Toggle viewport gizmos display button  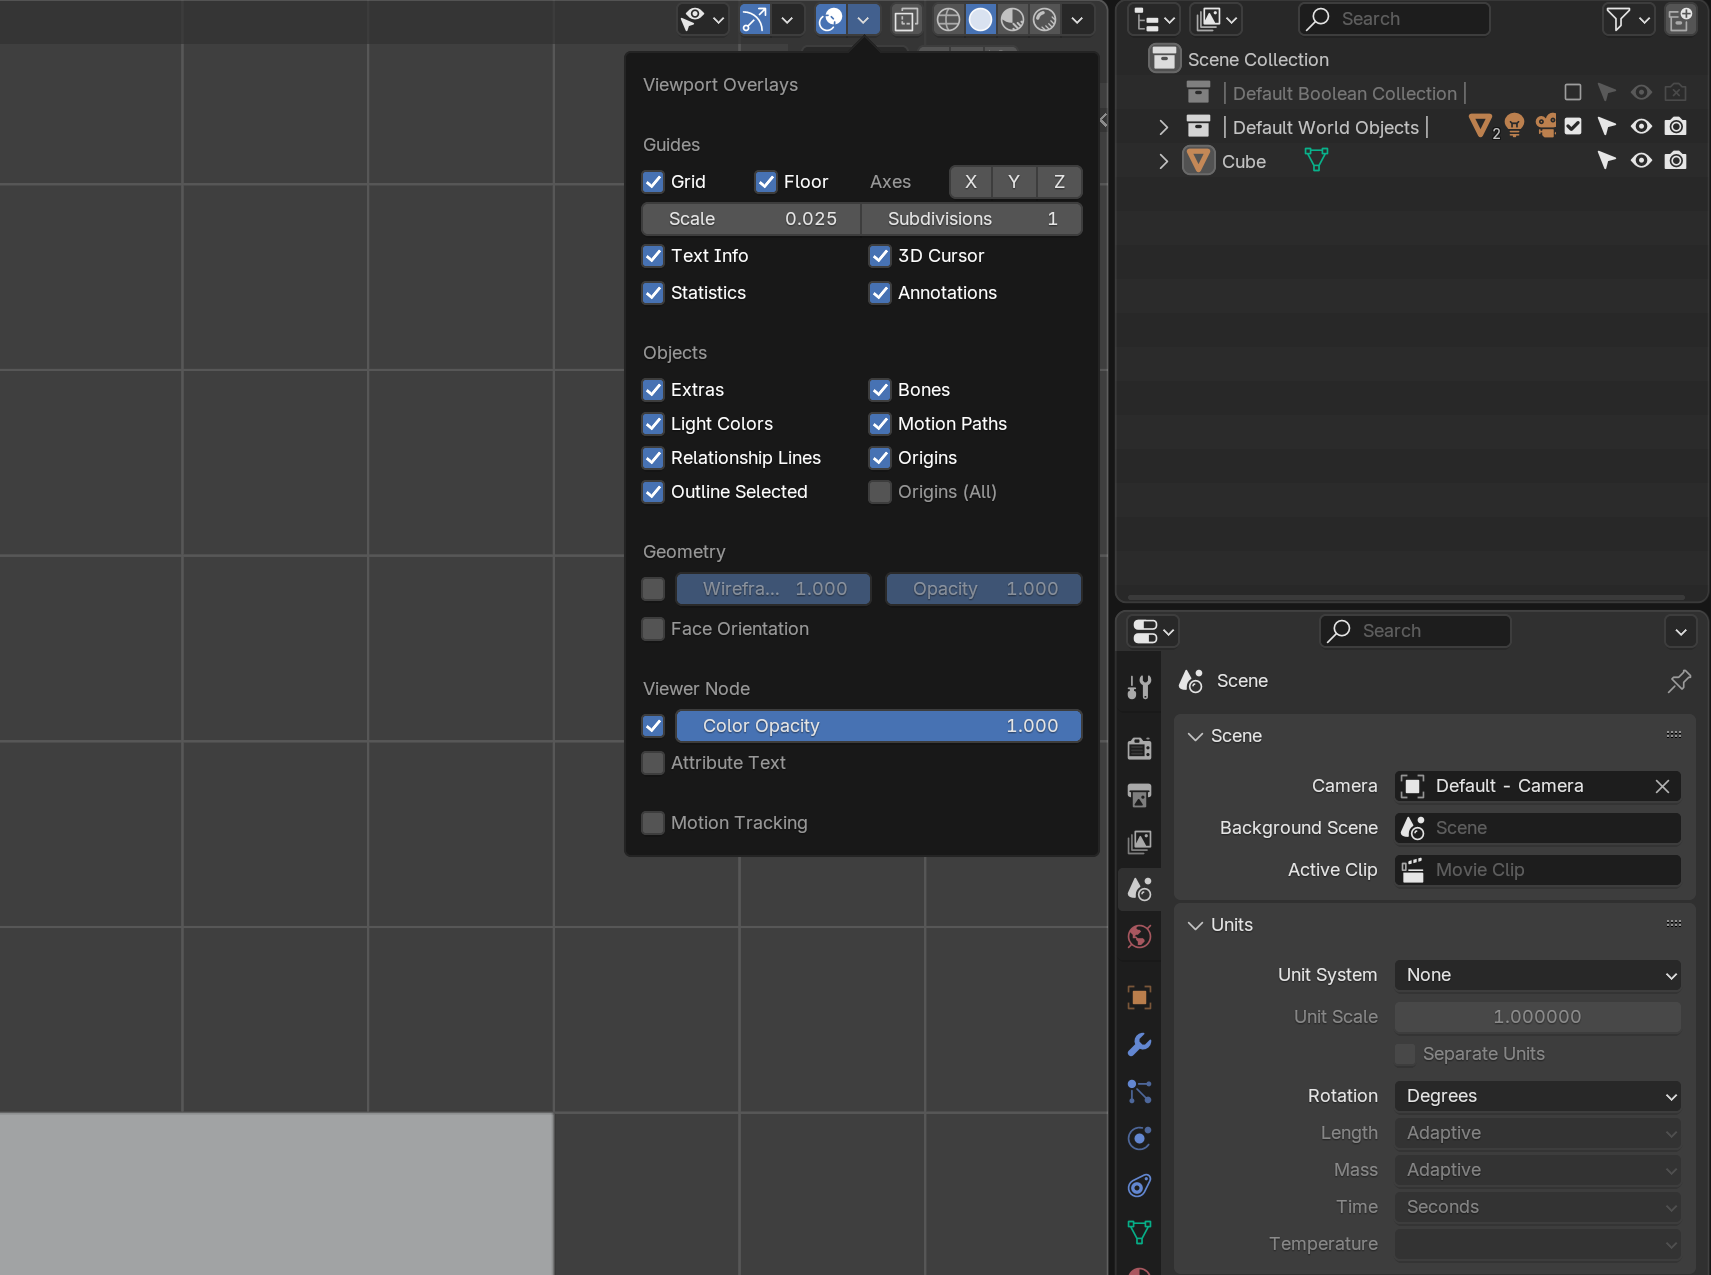click(x=755, y=19)
